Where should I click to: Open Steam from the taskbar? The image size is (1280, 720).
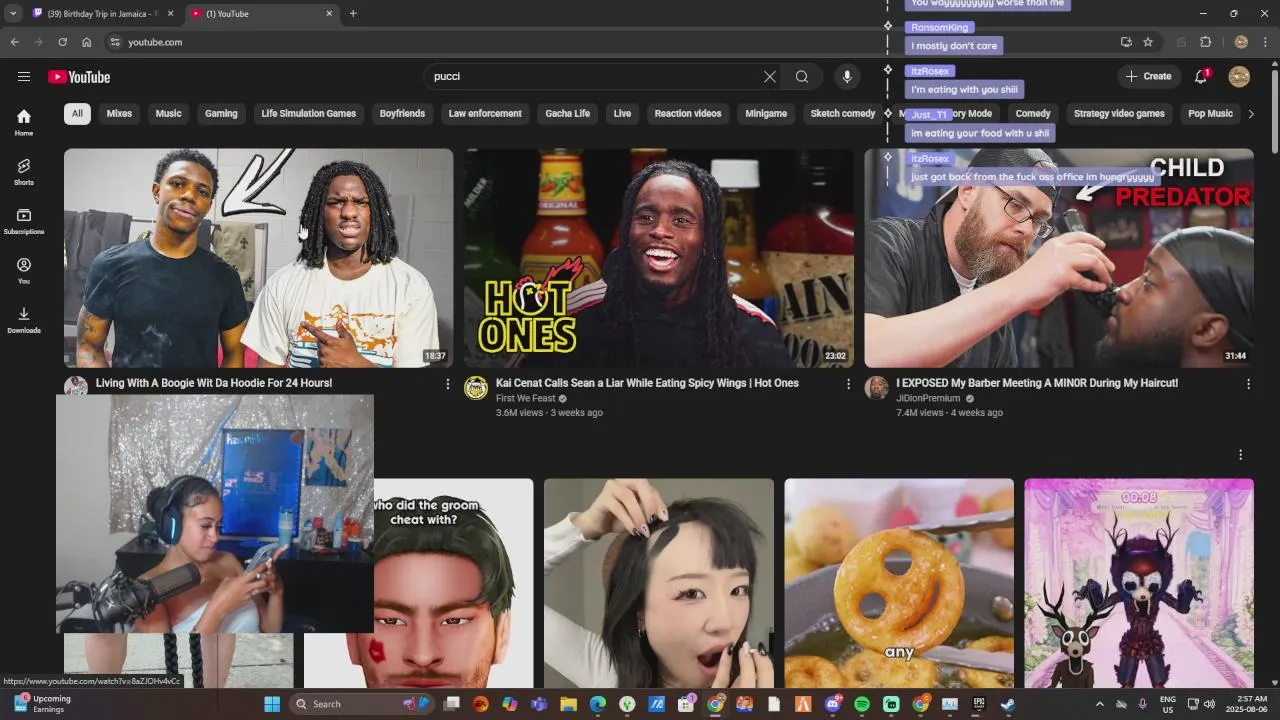point(1008,704)
